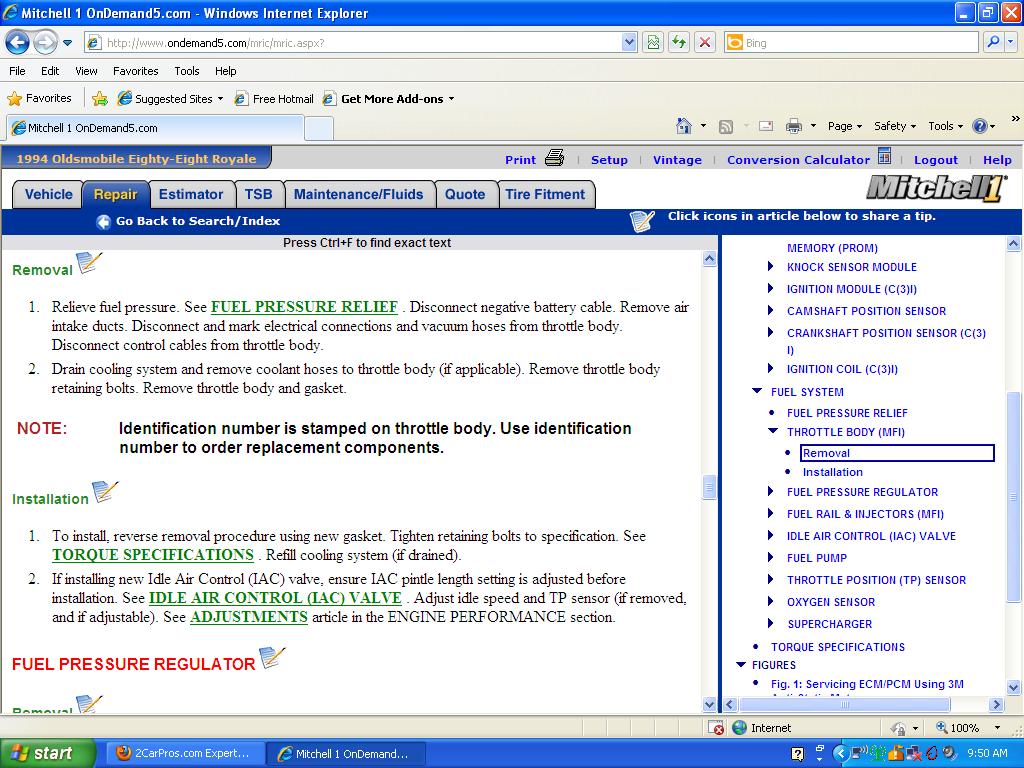Click the IE Help question mark icon
This screenshot has height=768, width=1024.
point(980,126)
